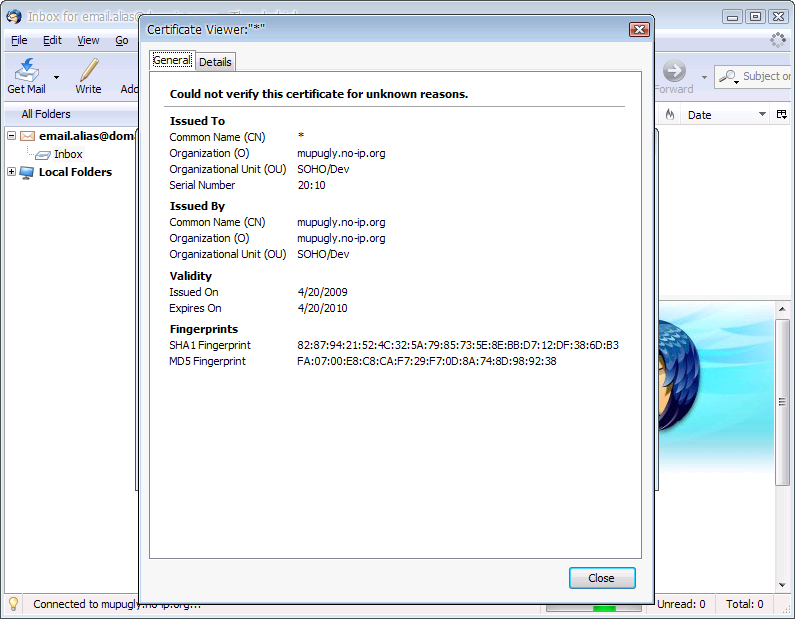
Task: Click the column picker icon beside Date
Action: 782,115
